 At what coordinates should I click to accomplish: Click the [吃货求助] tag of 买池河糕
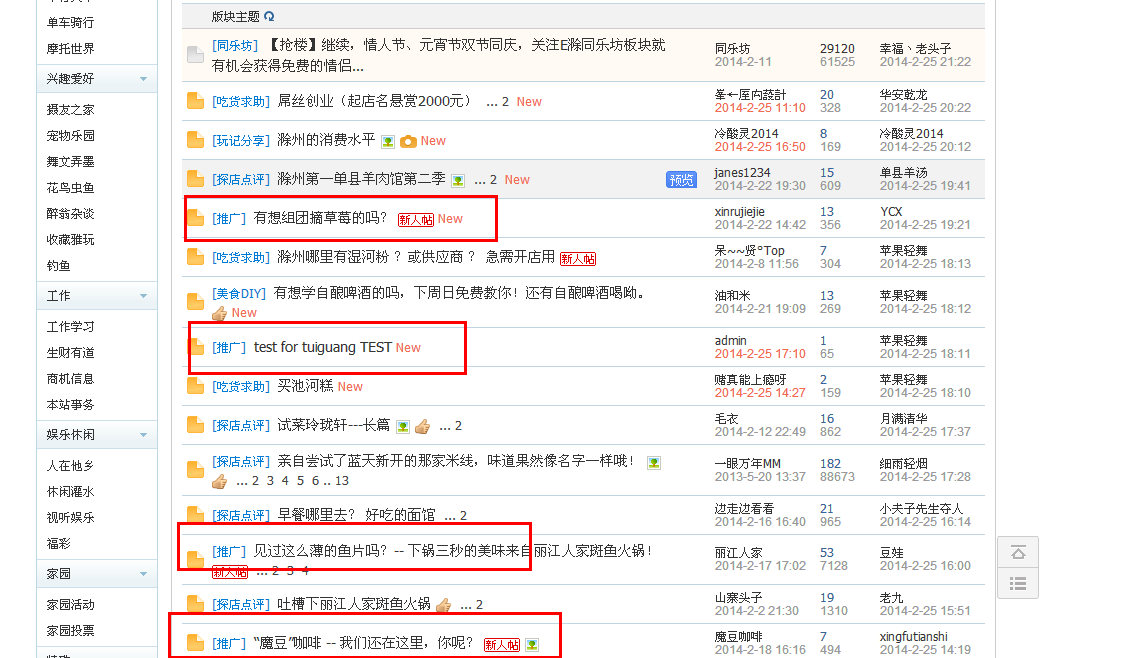(241, 386)
